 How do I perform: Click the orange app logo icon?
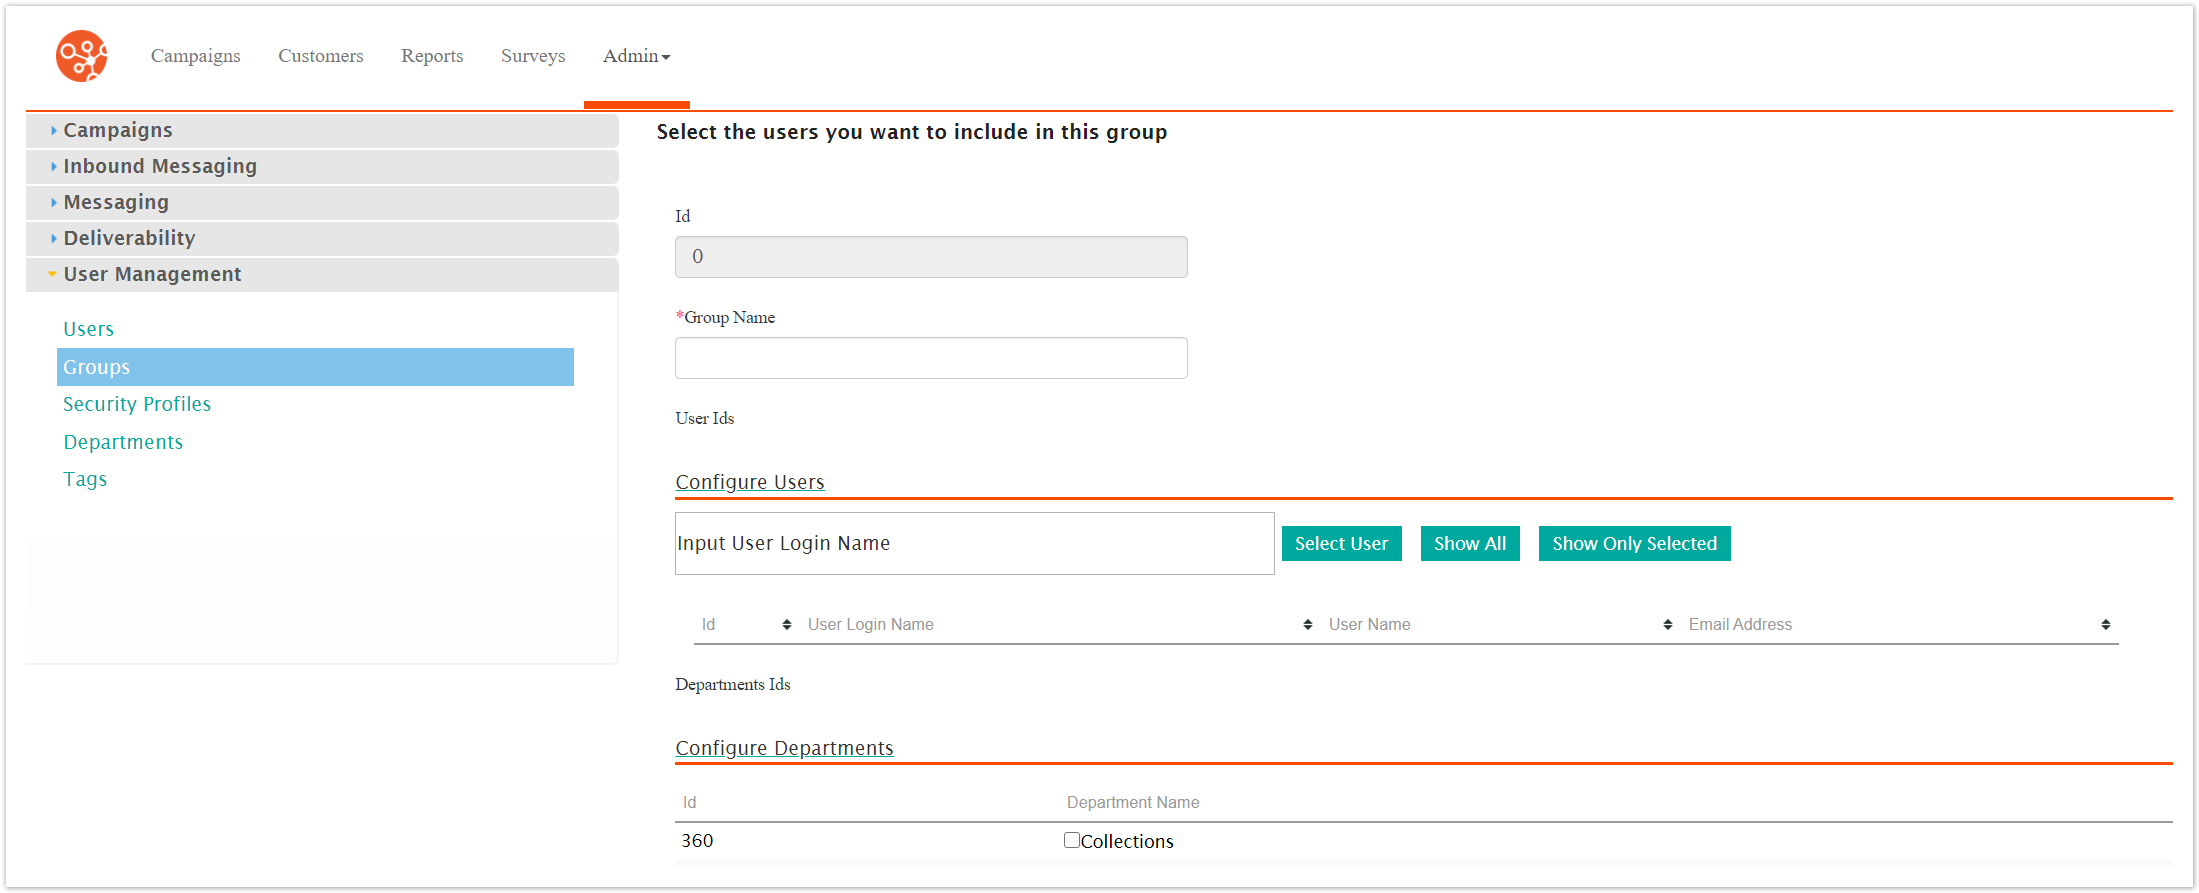81,56
